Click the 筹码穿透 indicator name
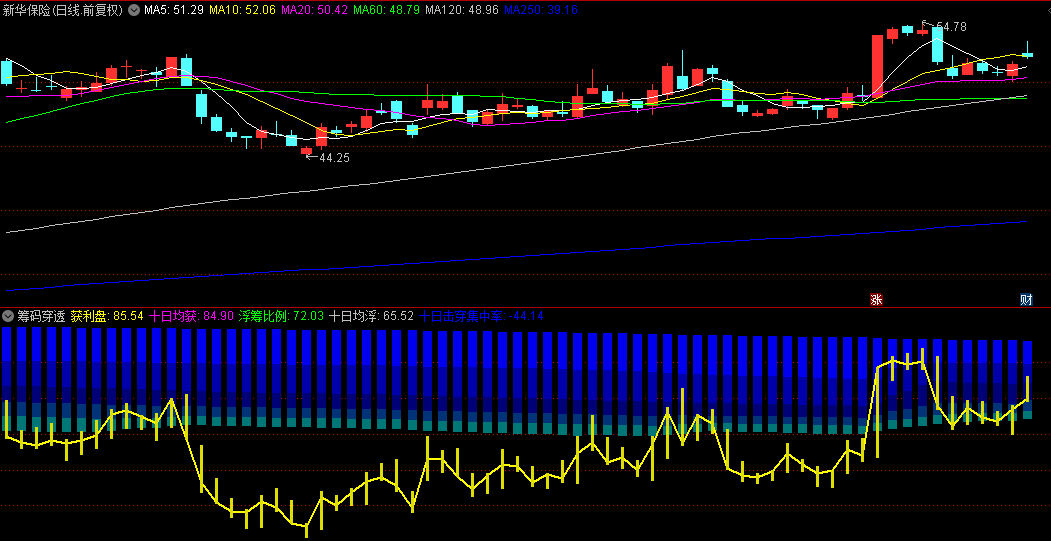Image resolution: width=1051 pixels, height=541 pixels. point(42,316)
